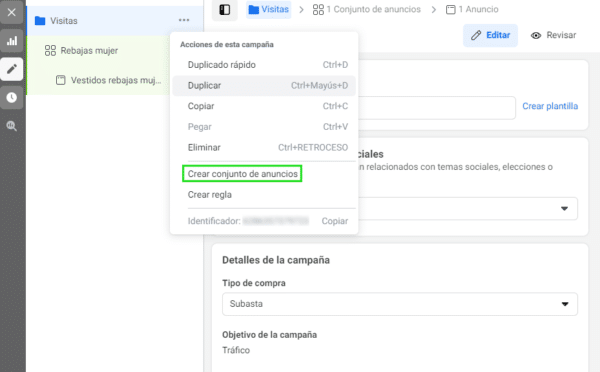The image size is (600, 372).
Task: Click the Detalles de la campaña heading
Action: 276,260
